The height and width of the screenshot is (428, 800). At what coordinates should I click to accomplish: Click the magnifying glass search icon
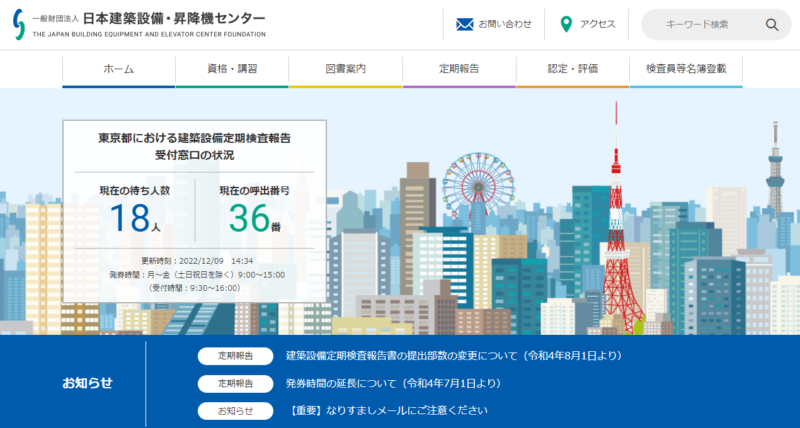click(x=771, y=24)
